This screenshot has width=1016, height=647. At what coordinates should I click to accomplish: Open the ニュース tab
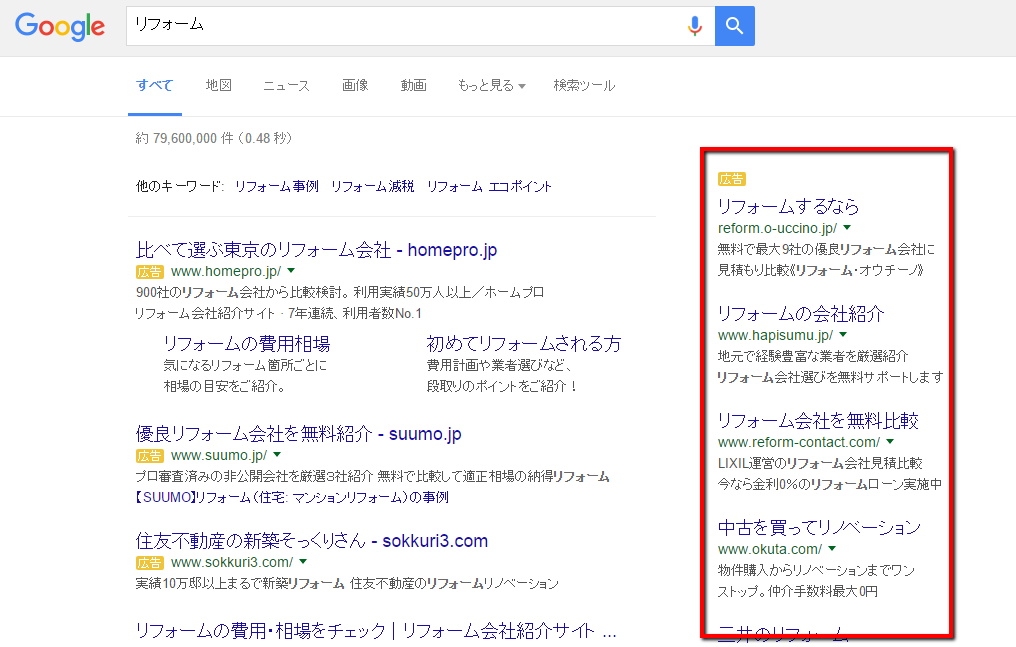tap(286, 86)
